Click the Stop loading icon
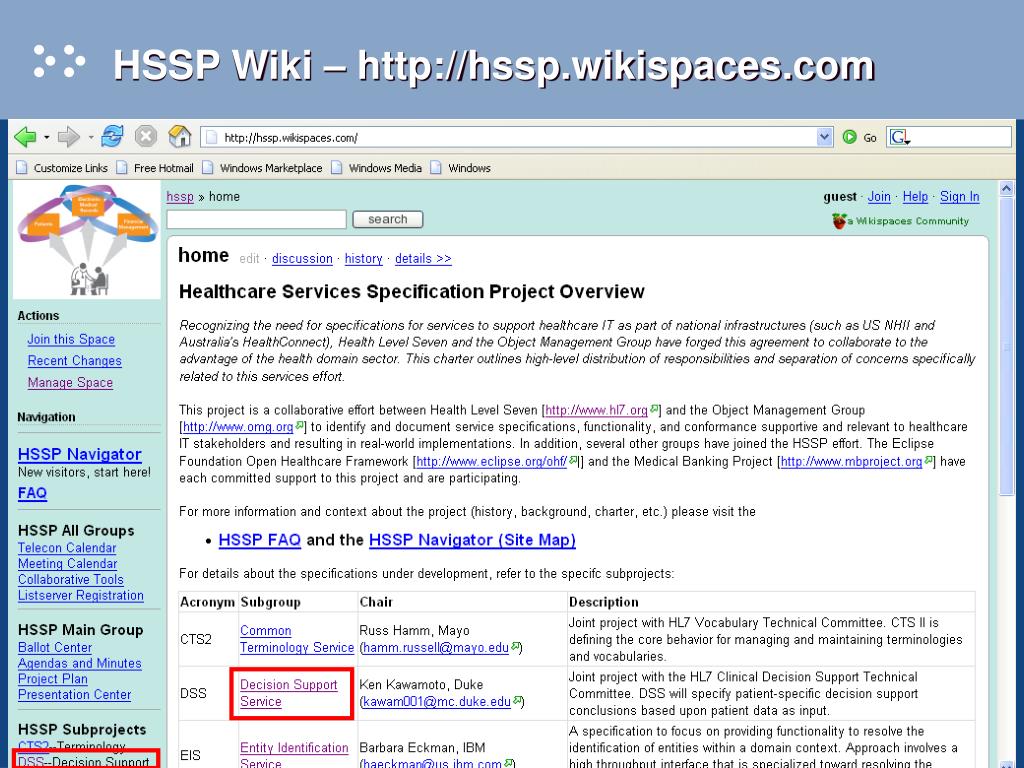The image size is (1024, 768). click(146, 136)
